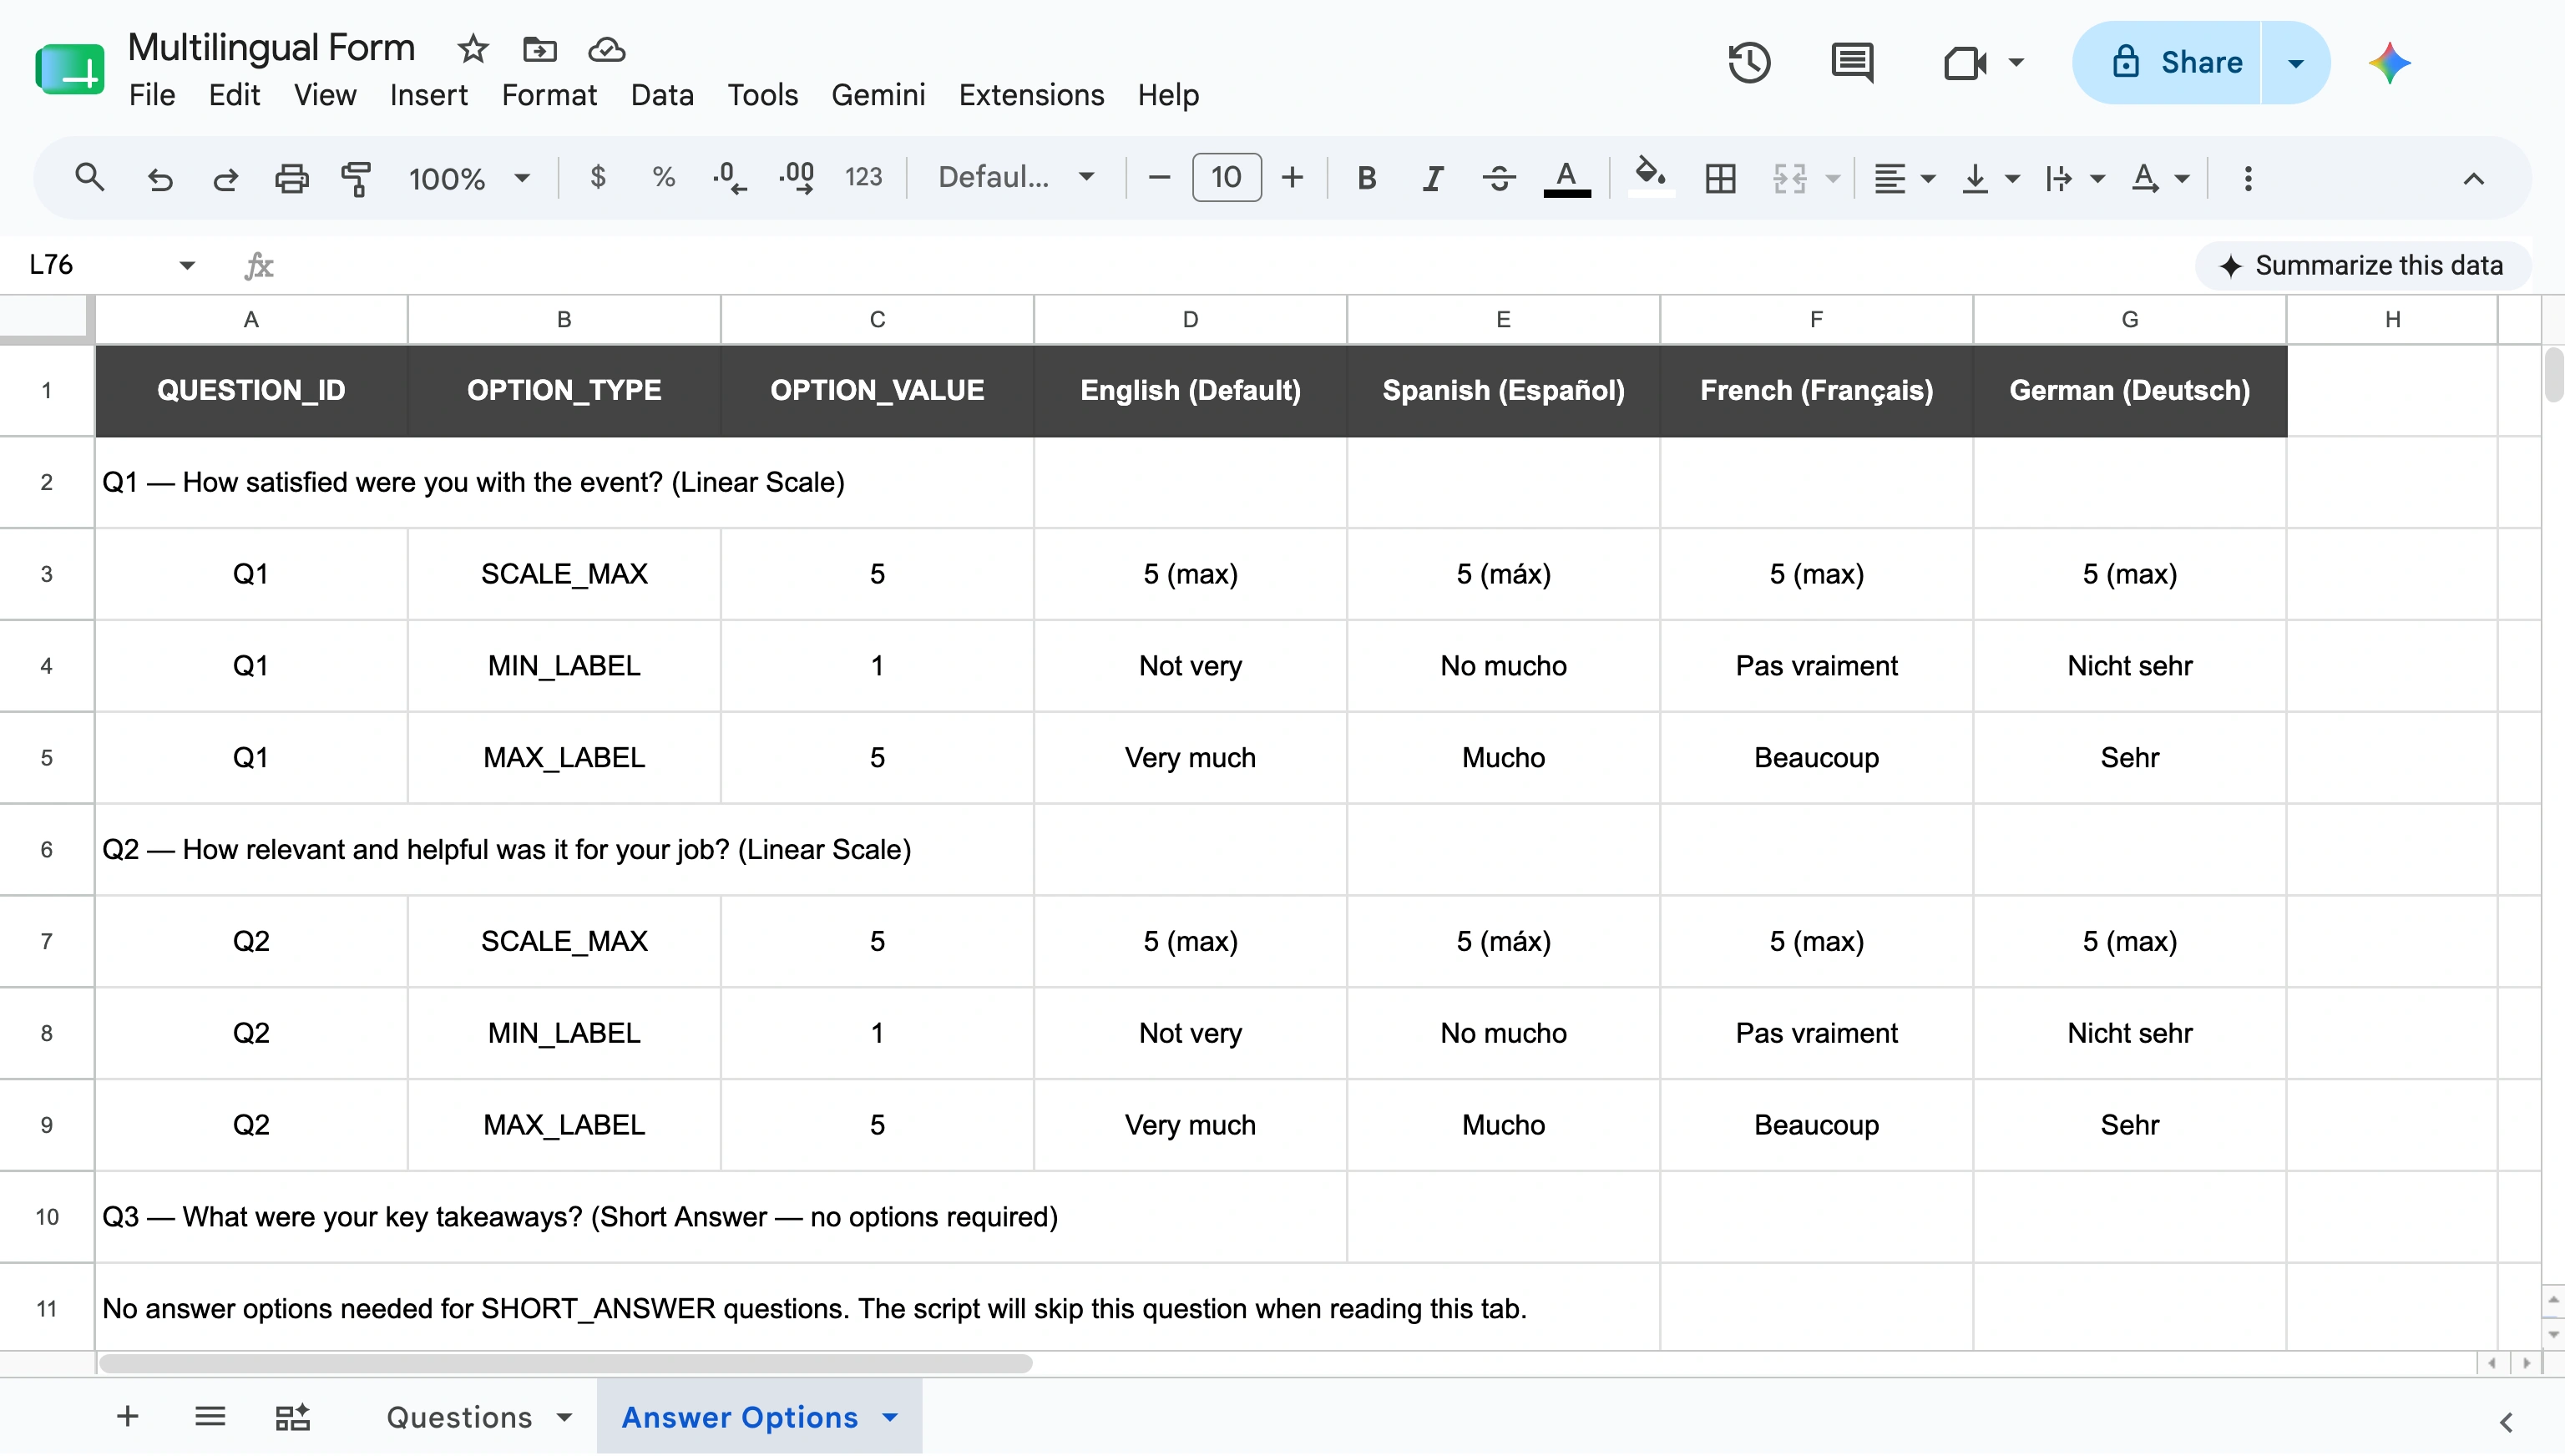Open the Insert menu
Image resolution: width=2565 pixels, height=1456 pixels.
(428, 95)
